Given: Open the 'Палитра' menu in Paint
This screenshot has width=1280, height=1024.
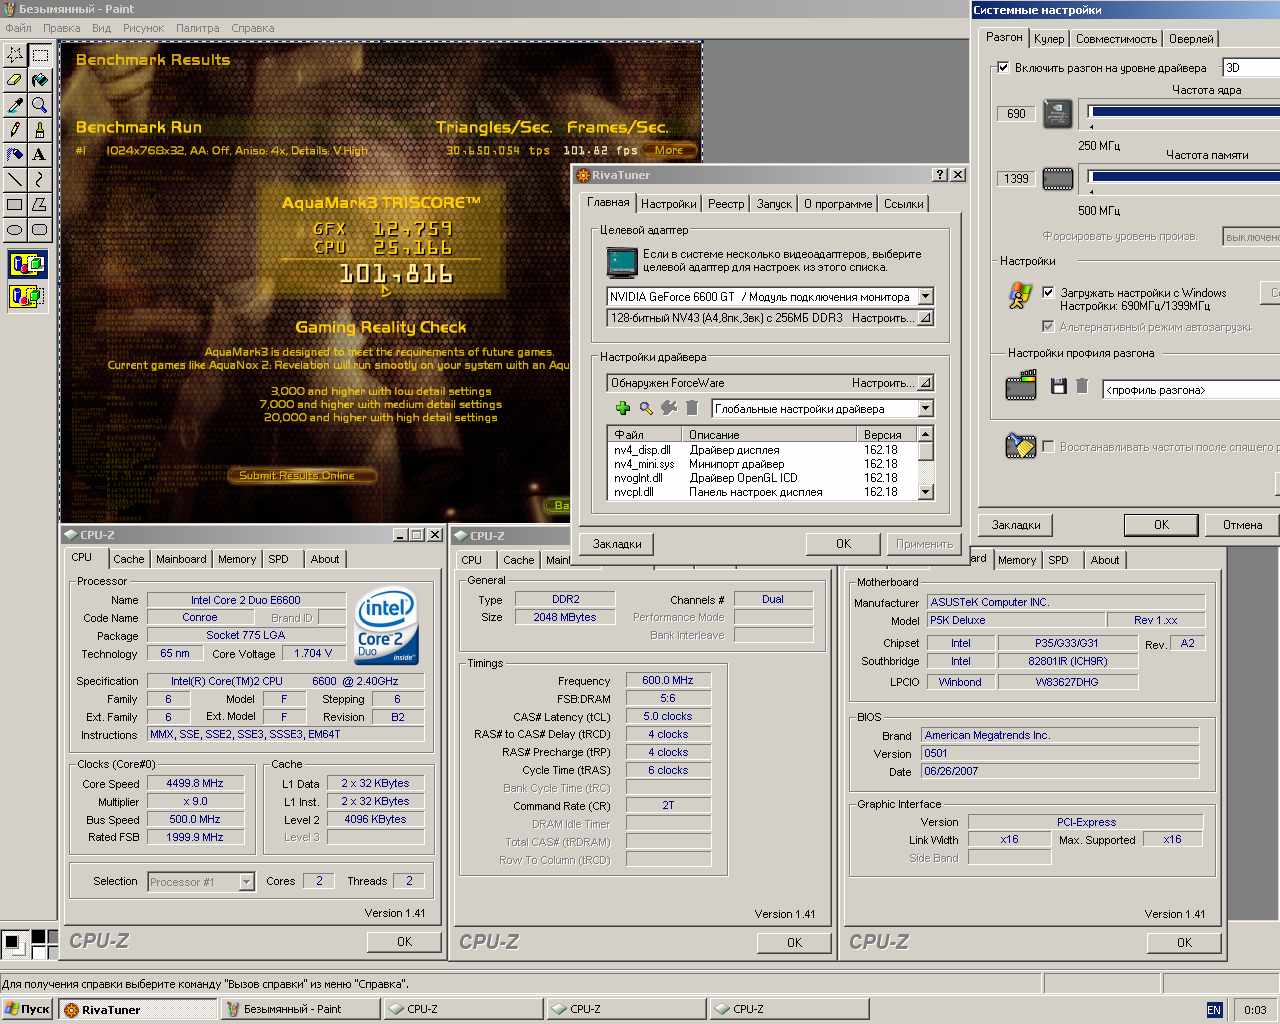Looking at the screenshot, I should coord(197,28).
